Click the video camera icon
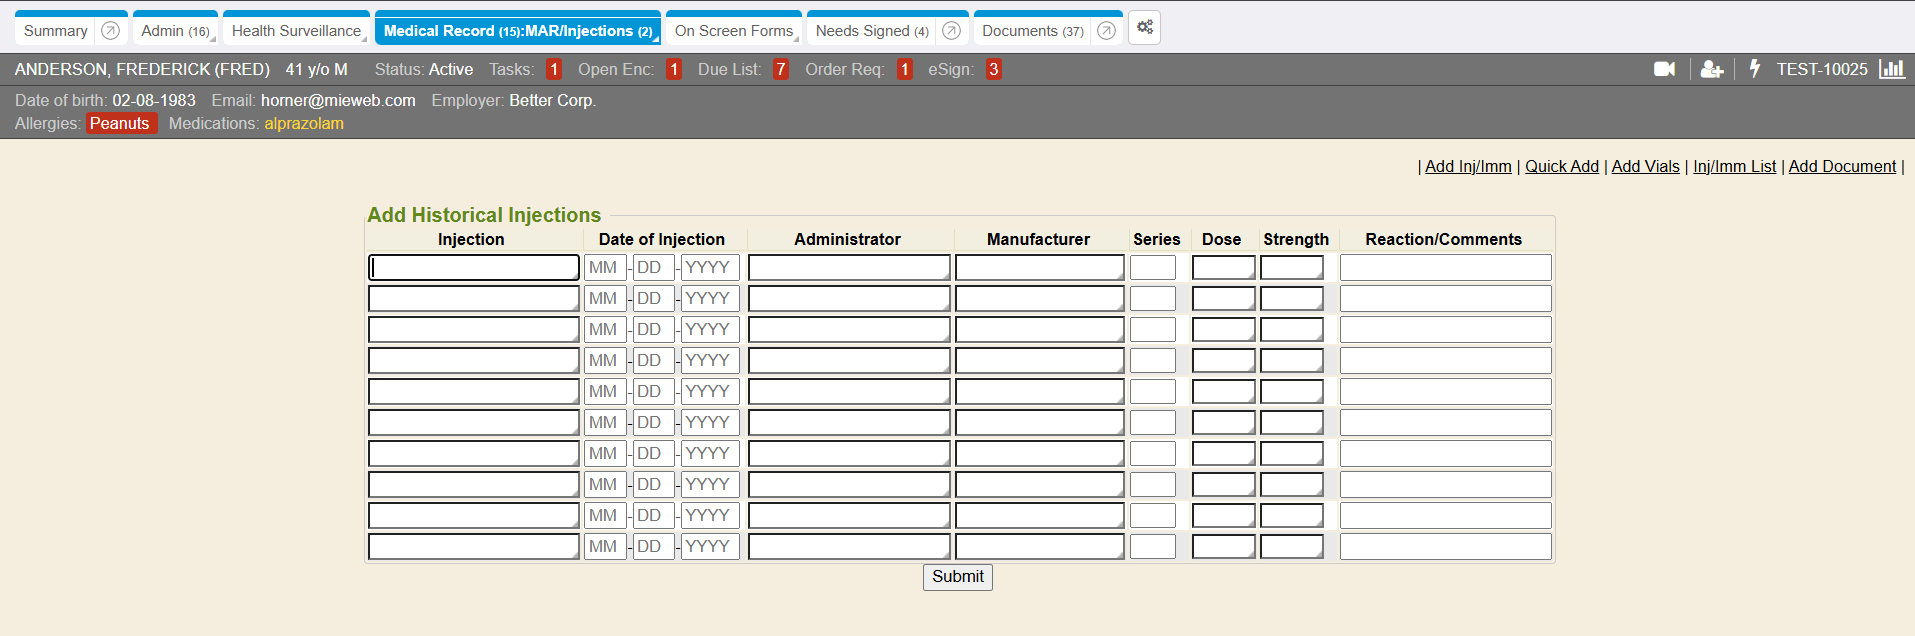This screenshot has height=636, width=1915. tap(1664, 69)
